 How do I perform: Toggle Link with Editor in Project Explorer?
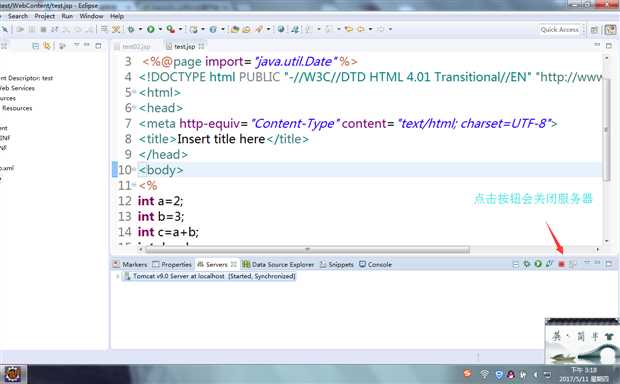point(47,46)
